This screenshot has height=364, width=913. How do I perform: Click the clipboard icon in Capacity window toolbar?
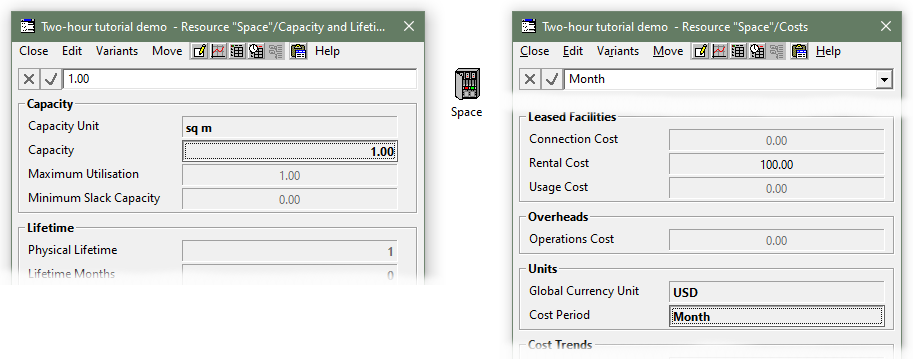298,51
